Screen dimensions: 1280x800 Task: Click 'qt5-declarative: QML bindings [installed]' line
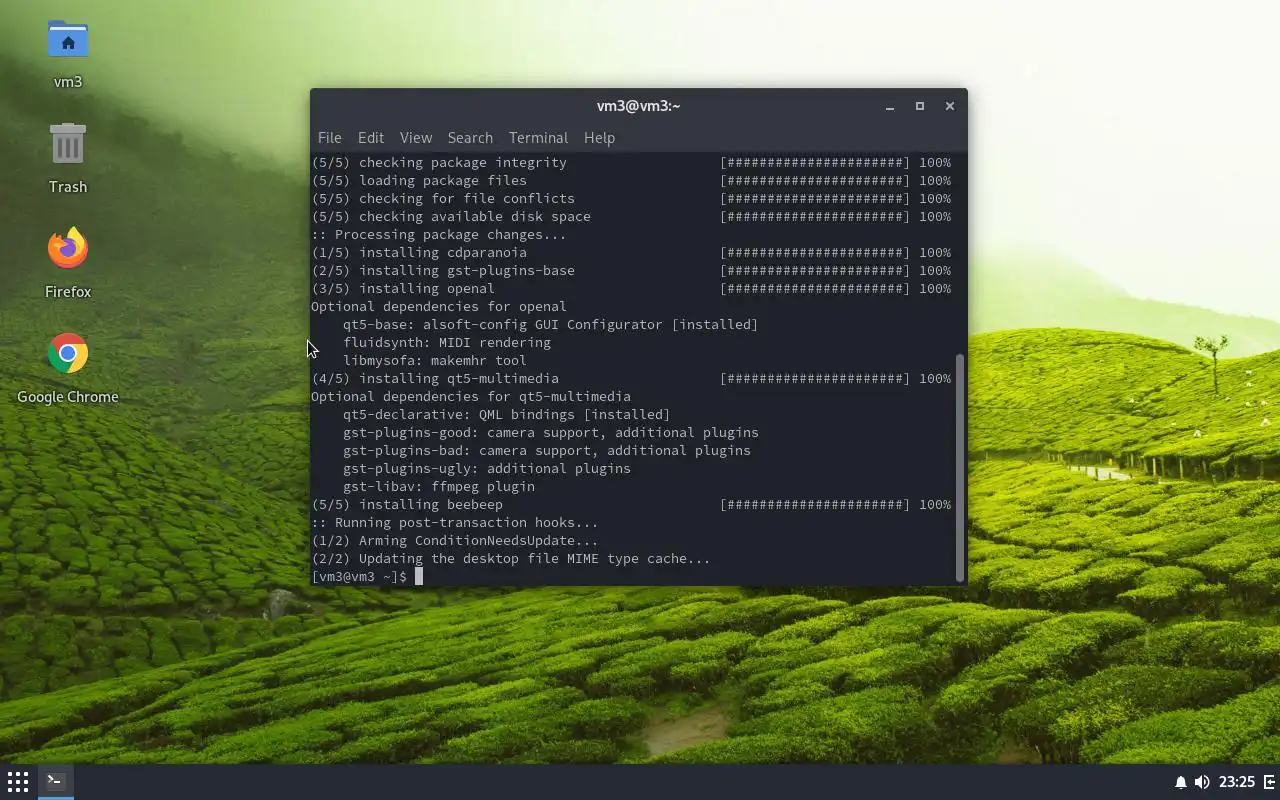point(507,415)
